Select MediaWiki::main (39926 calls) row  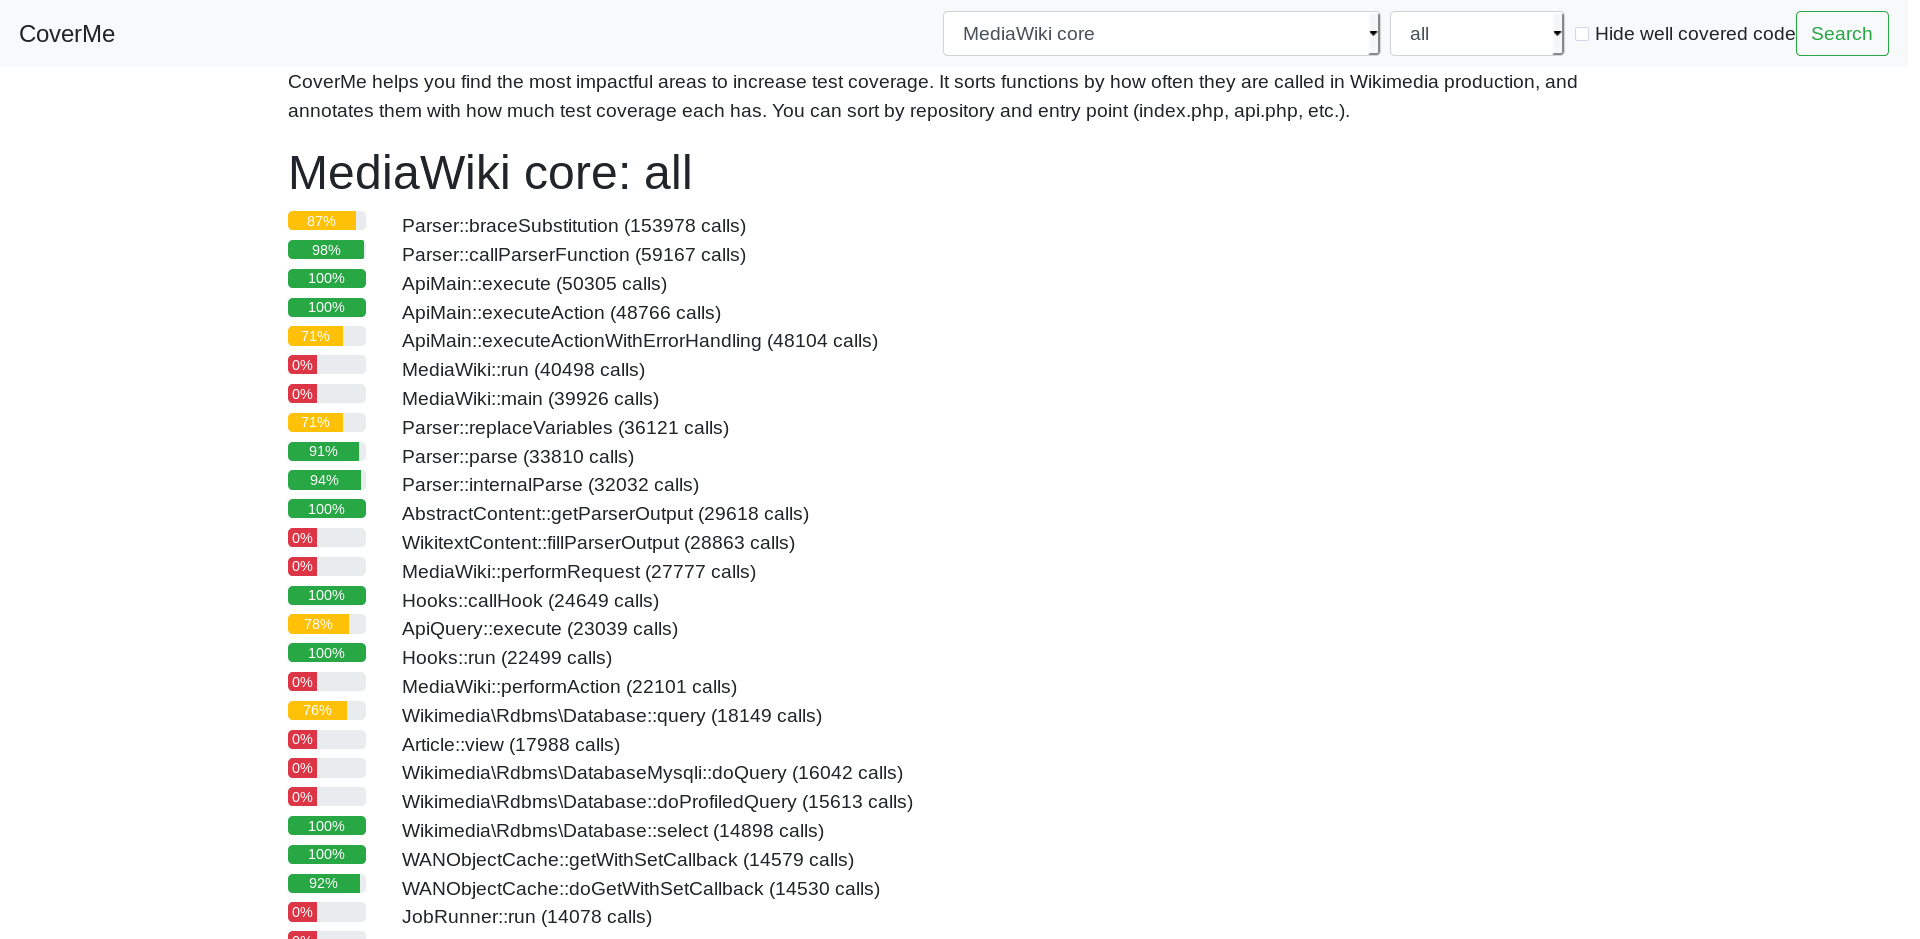(x=530, y=399)
